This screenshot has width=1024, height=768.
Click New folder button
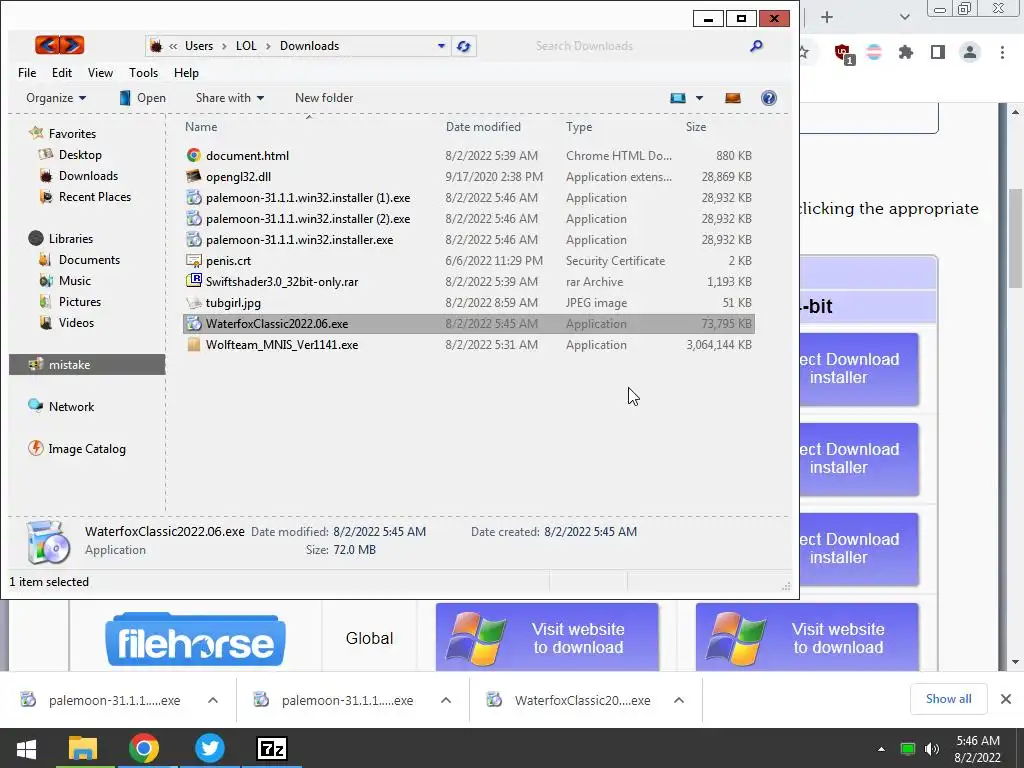pos(324,98)
